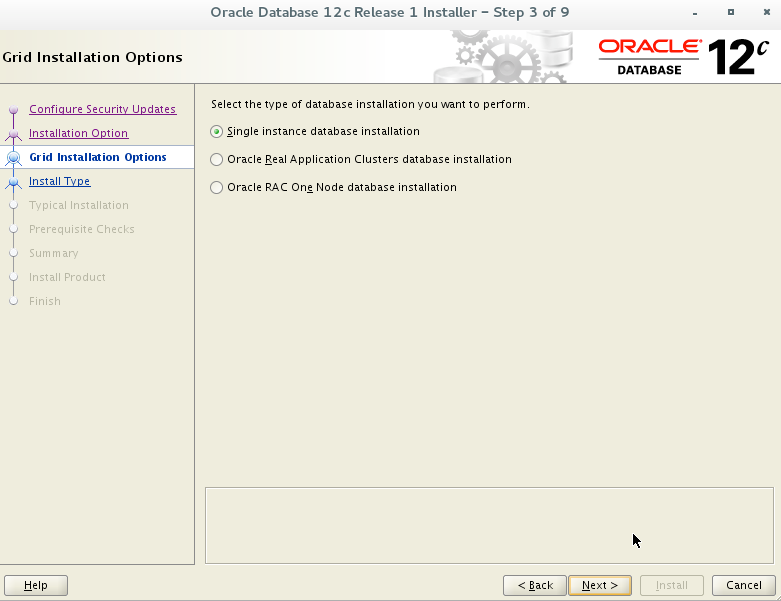Go back with the Back button
781x601 pixels.
[535, 585]
